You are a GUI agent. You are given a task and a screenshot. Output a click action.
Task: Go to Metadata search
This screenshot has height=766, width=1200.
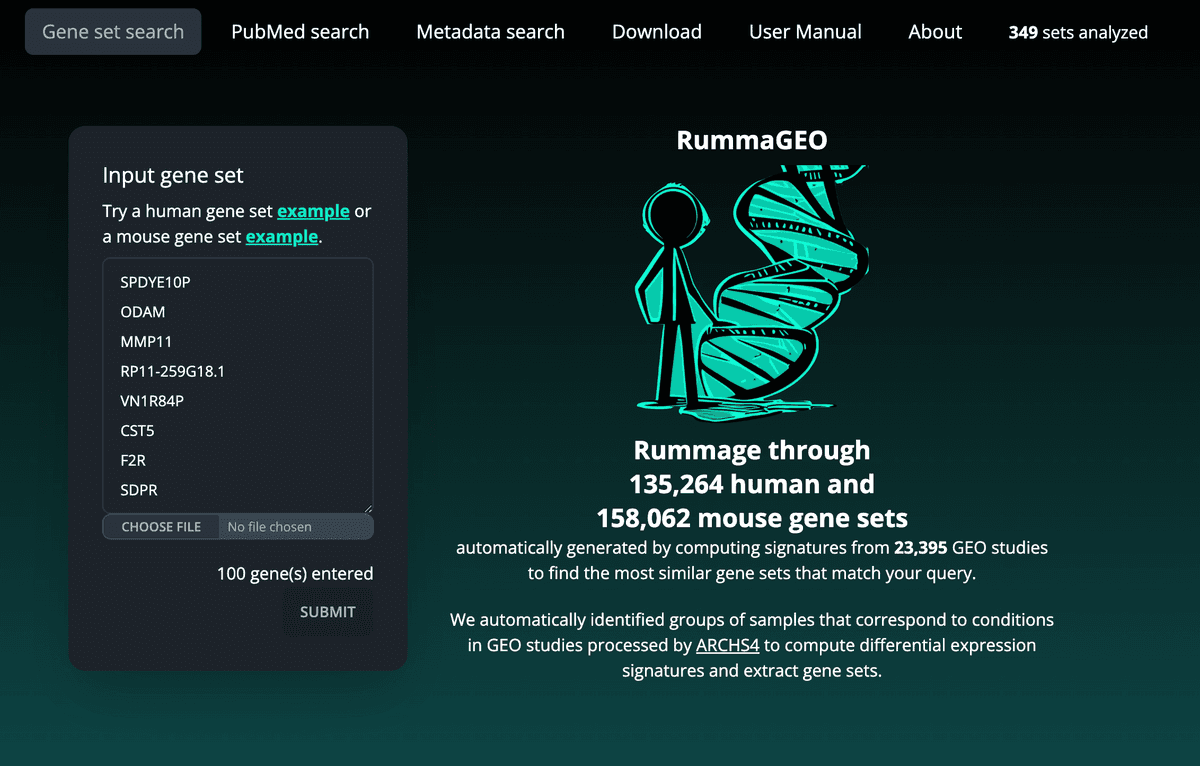490,32
